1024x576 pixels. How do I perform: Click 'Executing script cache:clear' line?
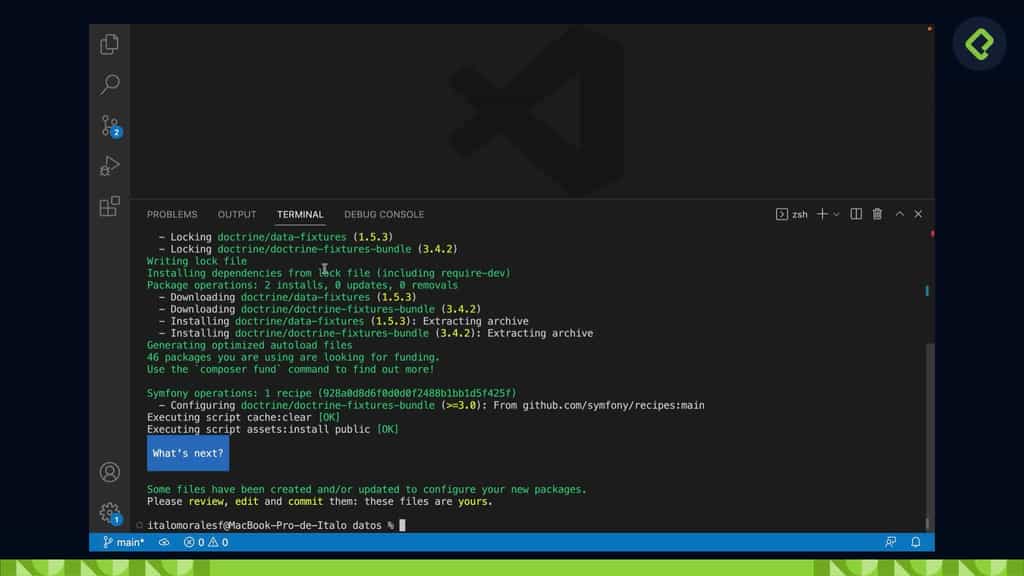pos(243,417)
